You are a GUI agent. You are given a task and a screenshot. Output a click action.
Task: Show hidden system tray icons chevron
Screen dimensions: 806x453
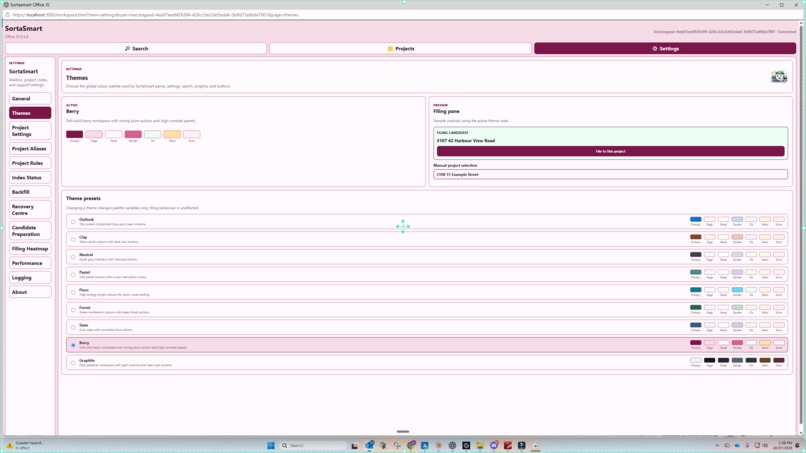coord(717,445)
